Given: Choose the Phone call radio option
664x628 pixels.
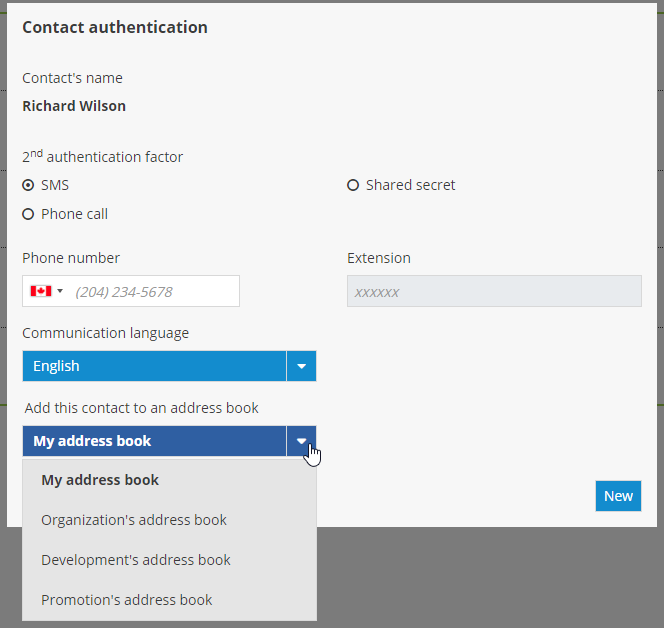Looking at the screenshot, I should (28, 214).
